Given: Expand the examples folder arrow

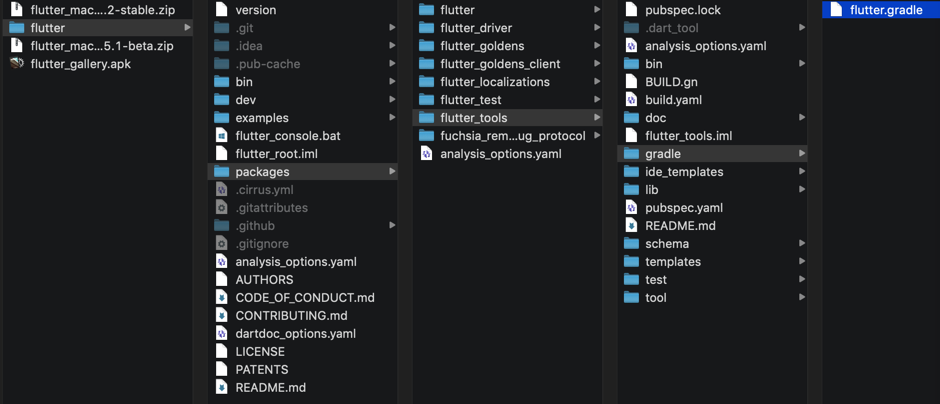Looking at the screenshot, I should click(x=392, y=118).
